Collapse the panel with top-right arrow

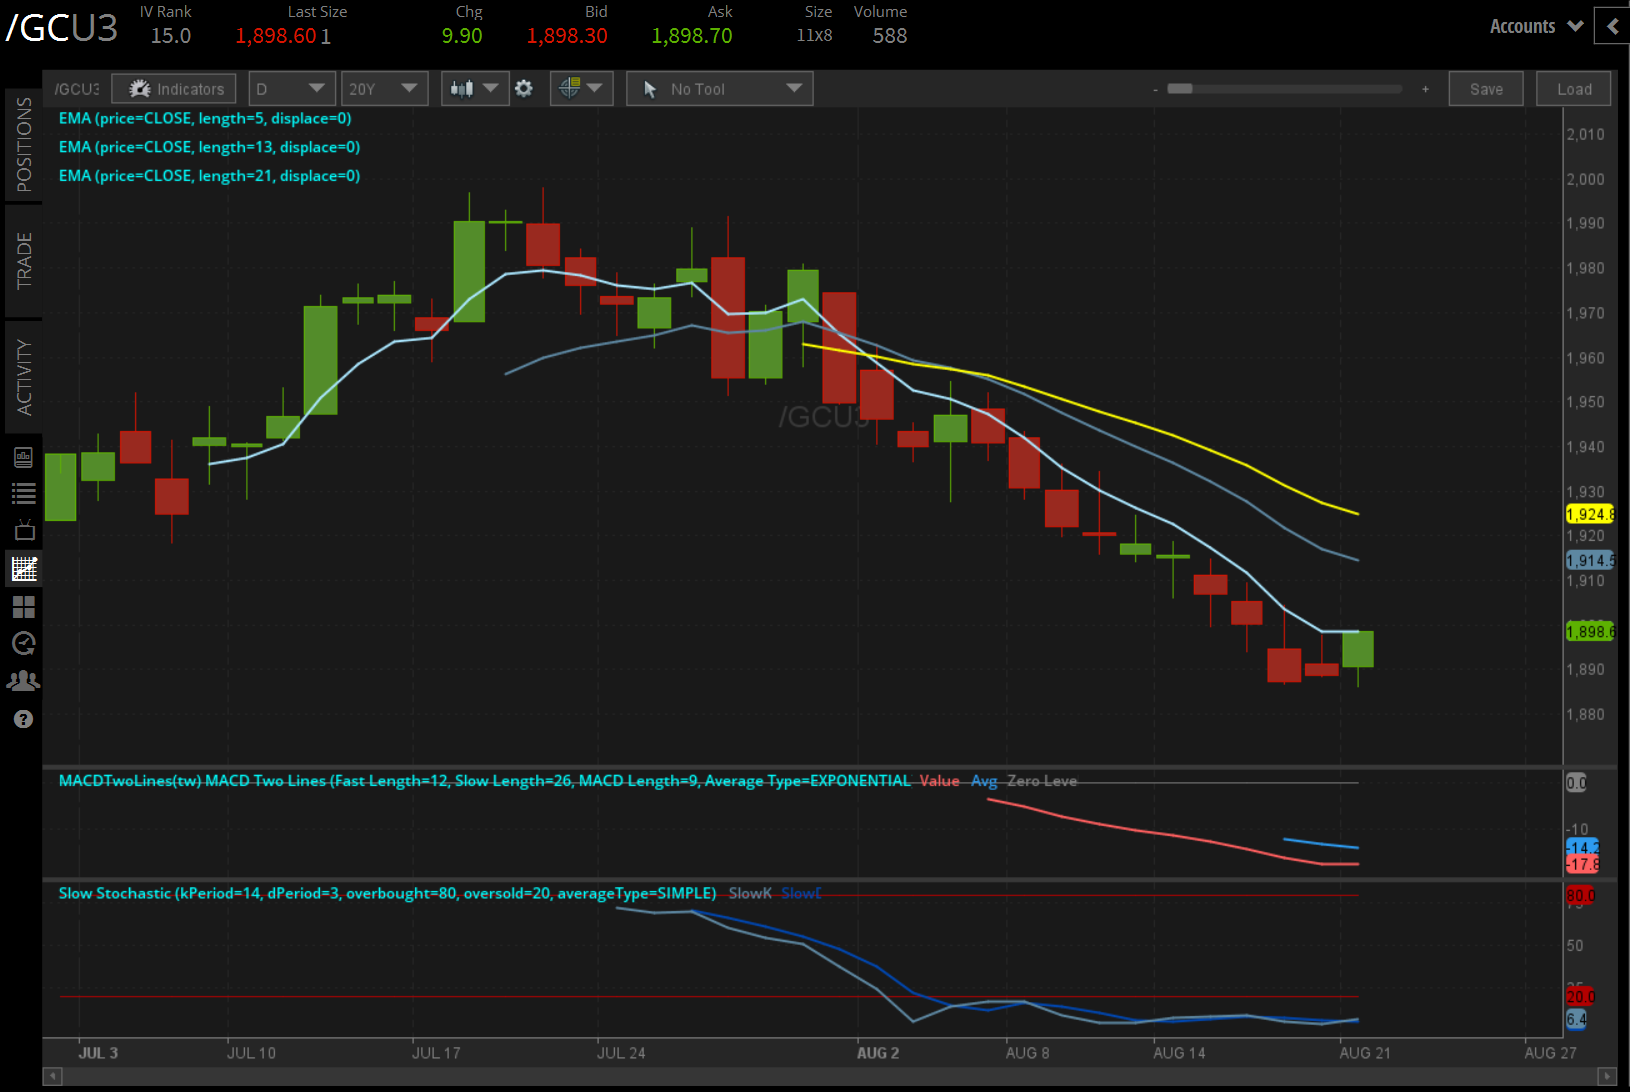click(x=1612, y=27)
